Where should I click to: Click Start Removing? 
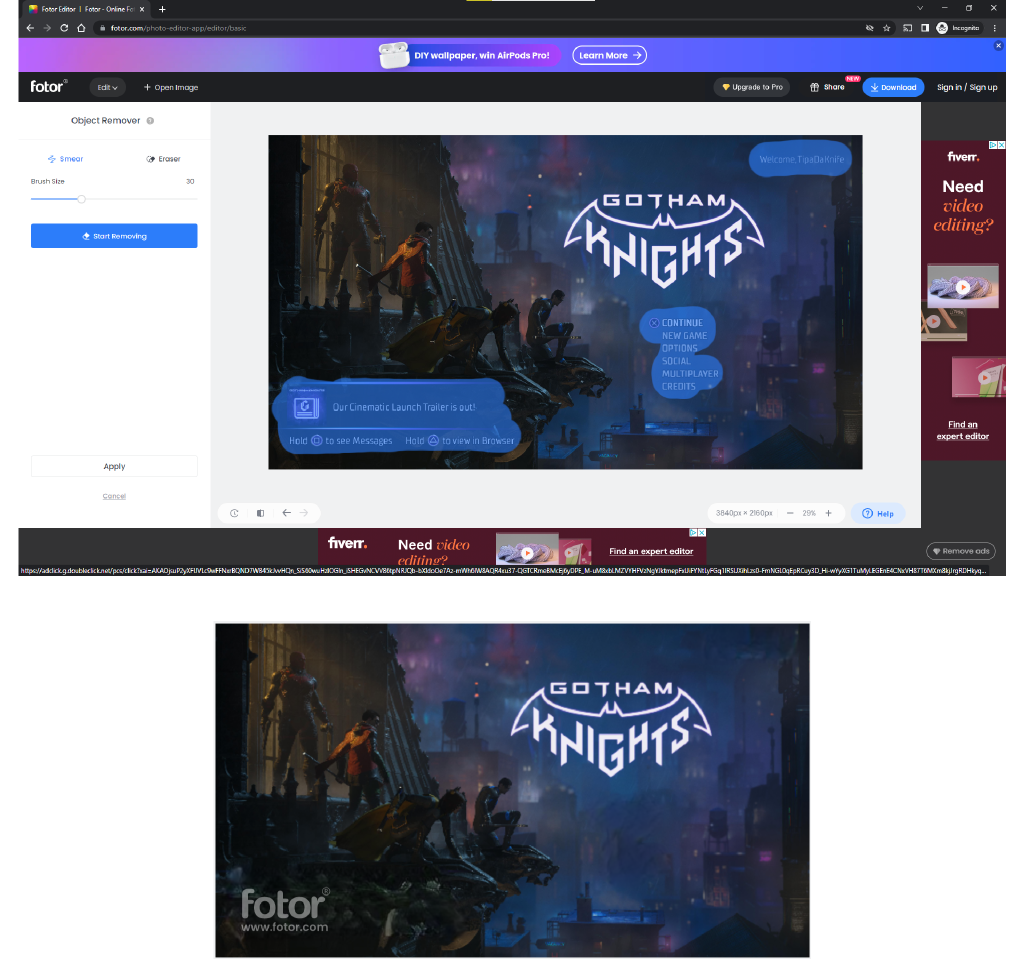(114, 236)
